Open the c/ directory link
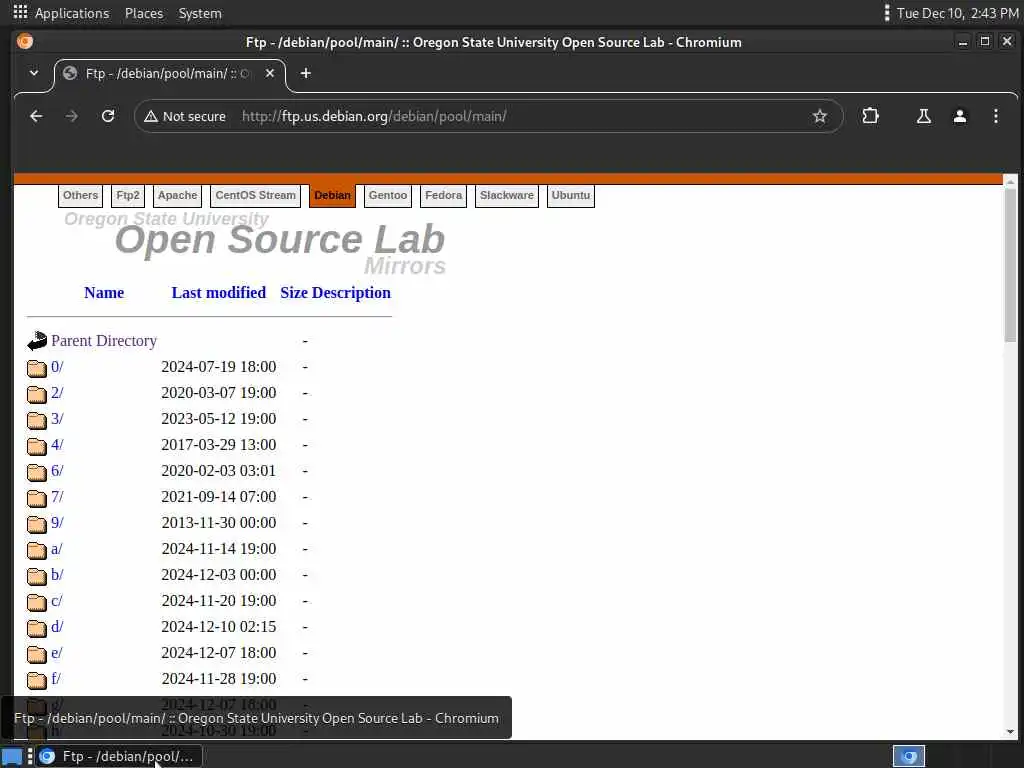 coord(57,601)
